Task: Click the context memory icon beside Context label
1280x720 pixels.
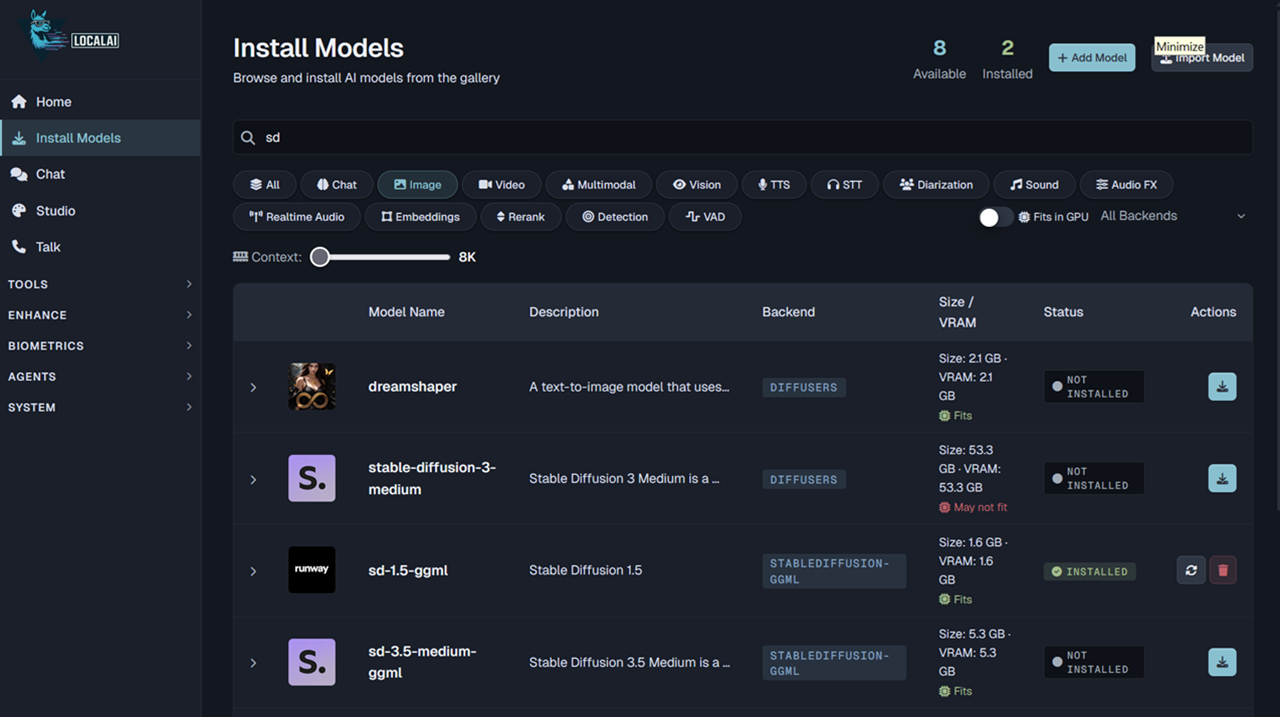Action: click(x=240, y=257)
